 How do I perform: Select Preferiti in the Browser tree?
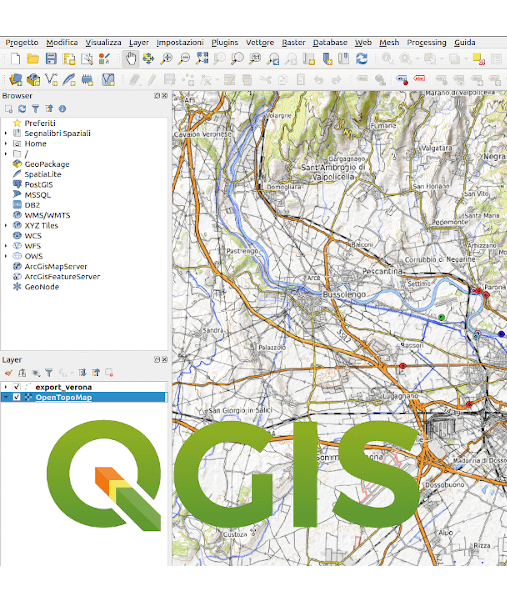(40, 123)
